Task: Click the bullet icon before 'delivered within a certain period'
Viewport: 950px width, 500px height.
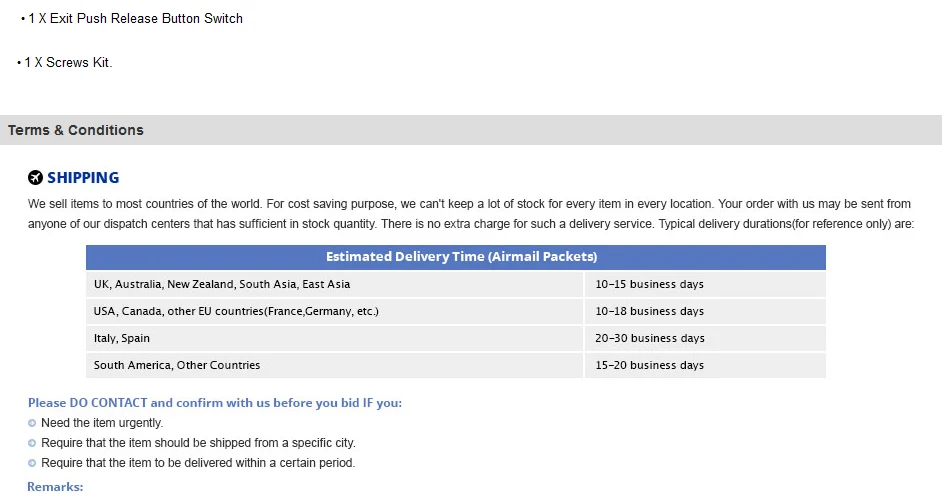Action: [x=32, y=463]
